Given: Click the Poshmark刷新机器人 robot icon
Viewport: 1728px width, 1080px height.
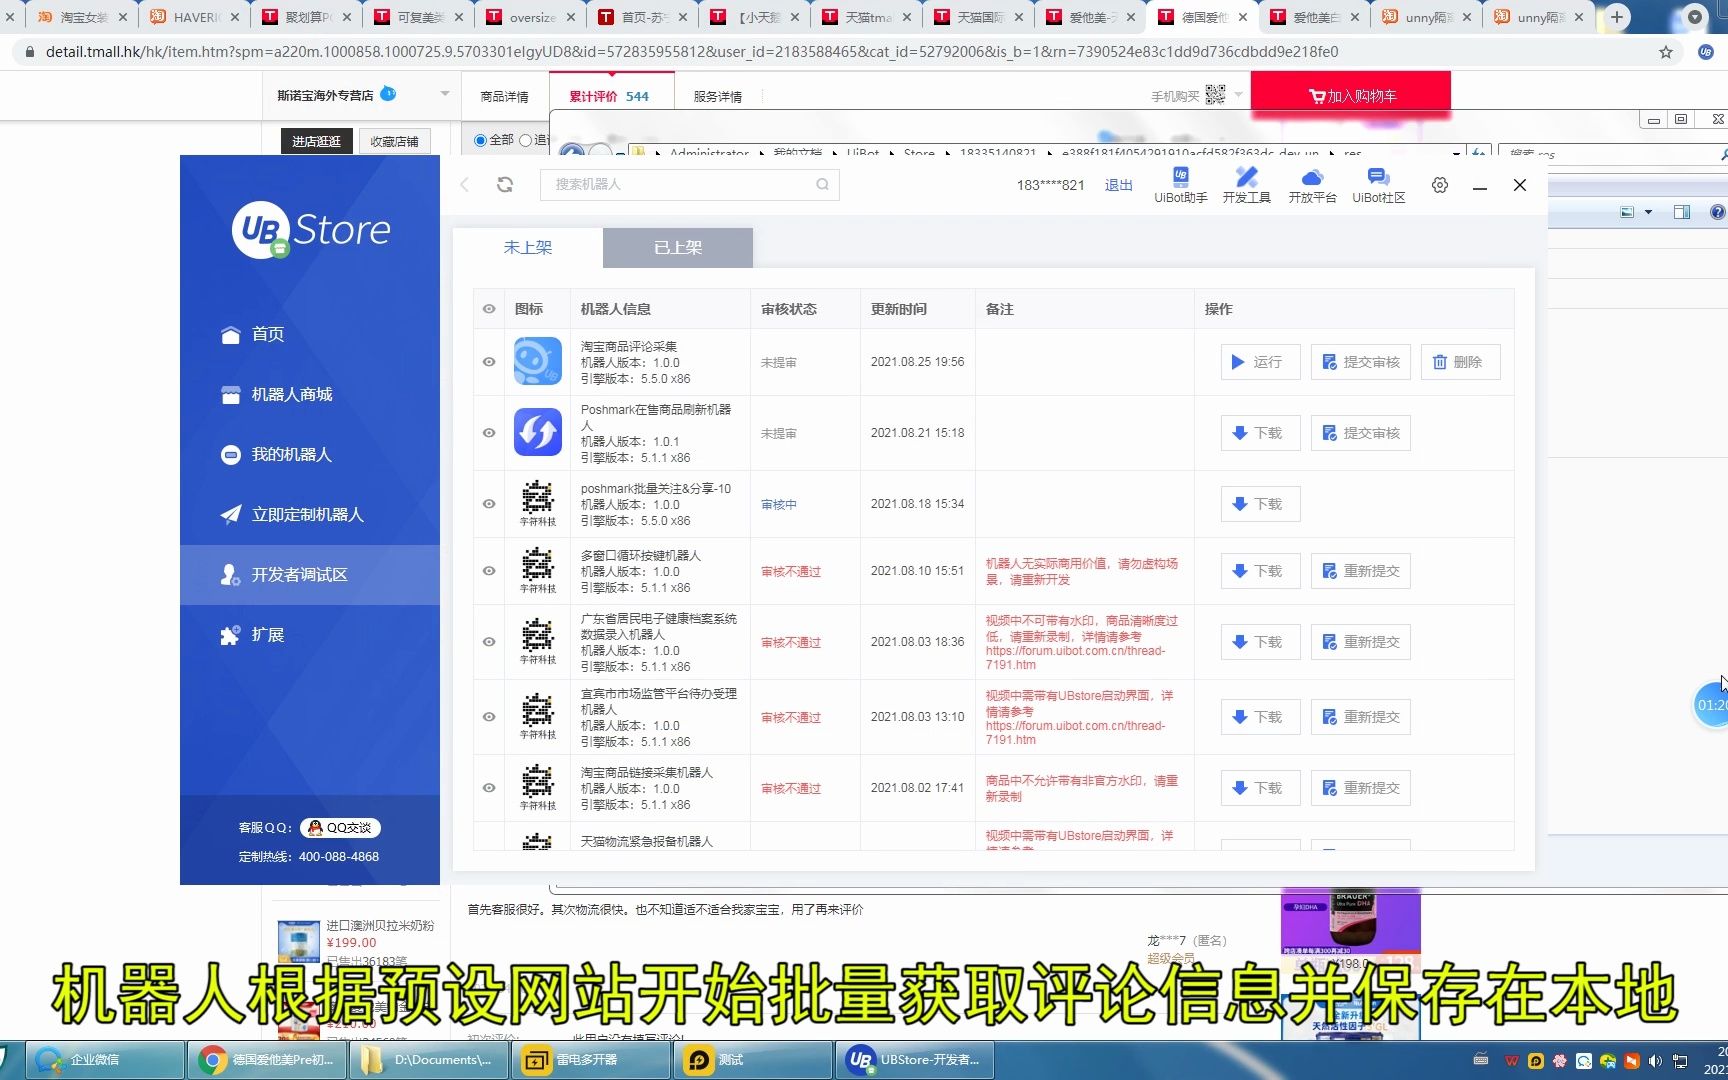Looking at the screenshot, I should pyautogui.click(x=538, y=433).
